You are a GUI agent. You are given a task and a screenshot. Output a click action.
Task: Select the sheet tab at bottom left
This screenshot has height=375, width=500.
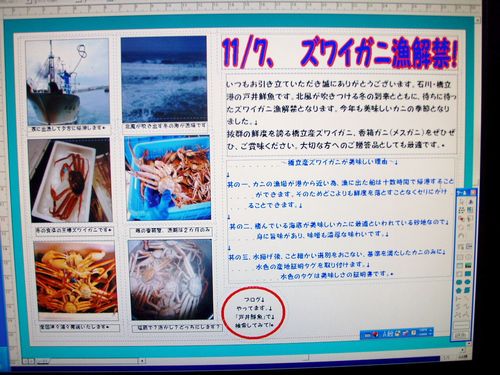point(43,361)
